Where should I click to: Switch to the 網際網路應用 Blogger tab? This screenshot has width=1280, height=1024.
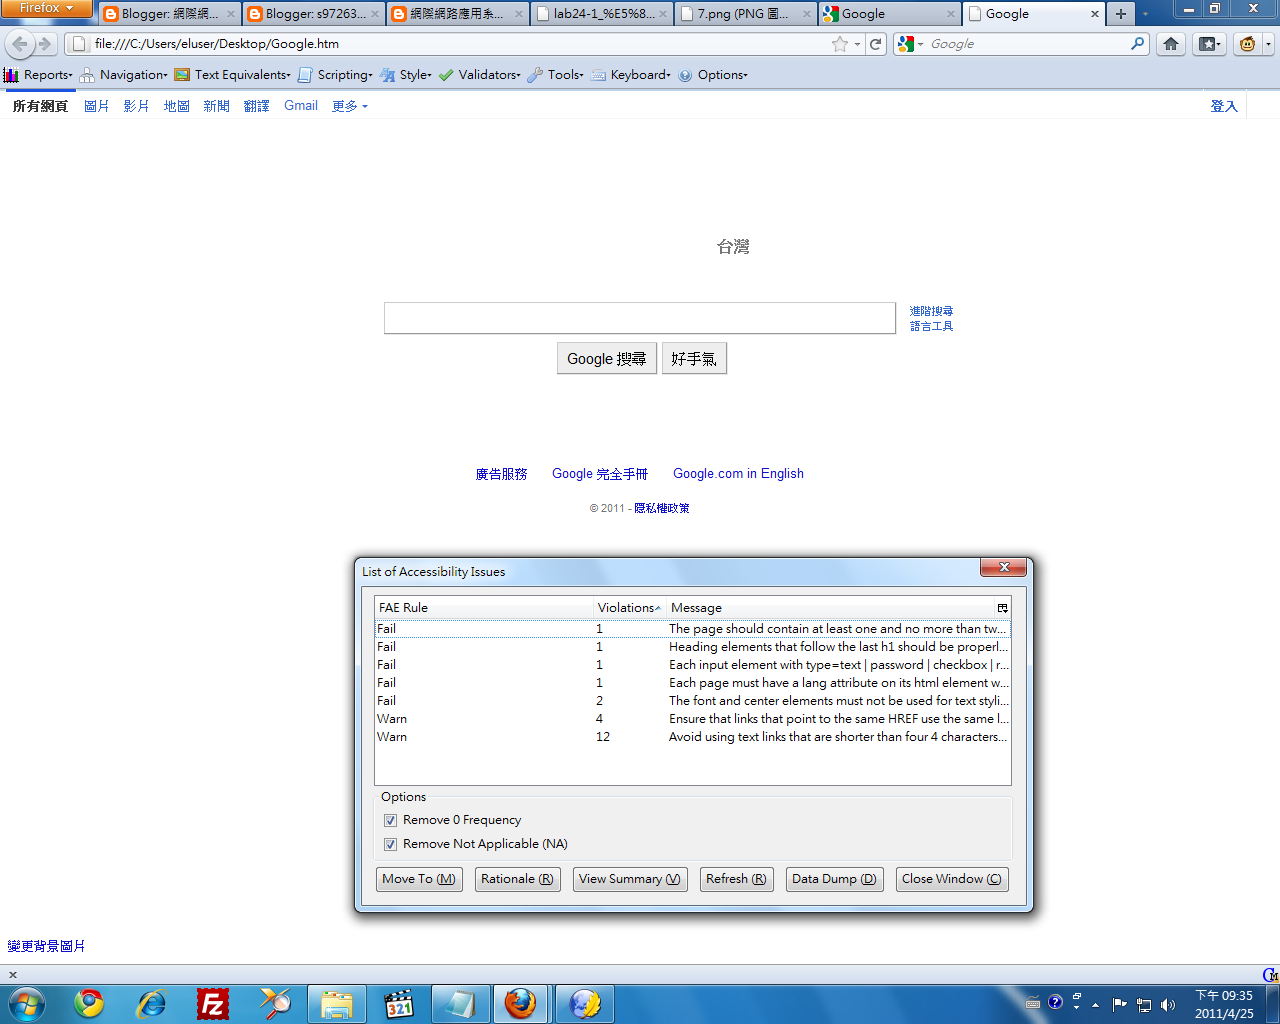point(458,14)
